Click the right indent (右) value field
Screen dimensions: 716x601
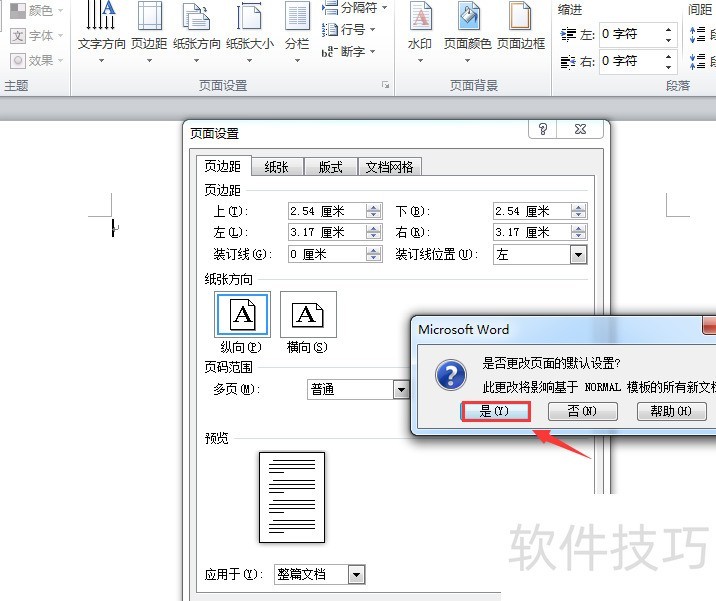point(631,61)
